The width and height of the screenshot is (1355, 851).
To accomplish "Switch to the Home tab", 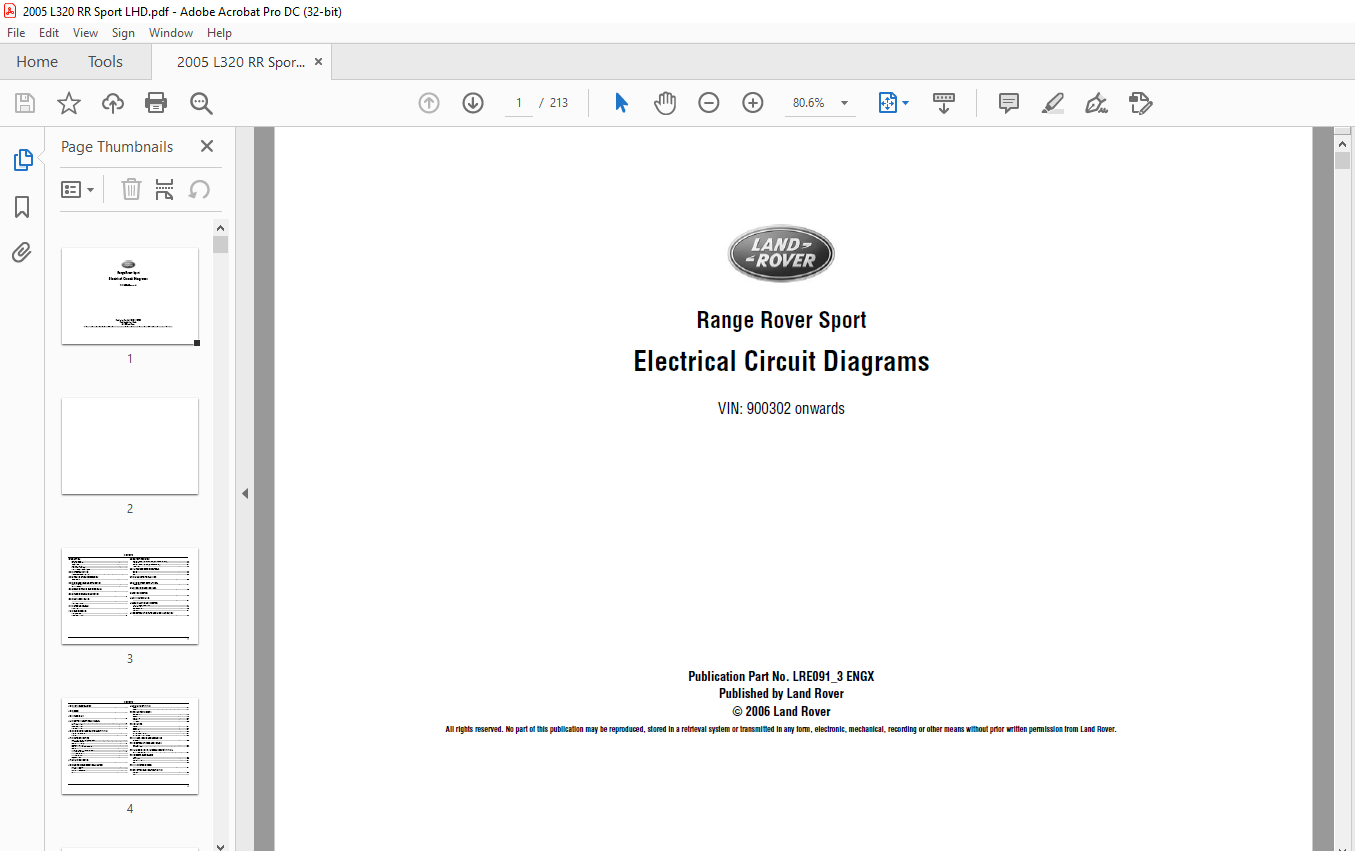I will coord(37,62).
